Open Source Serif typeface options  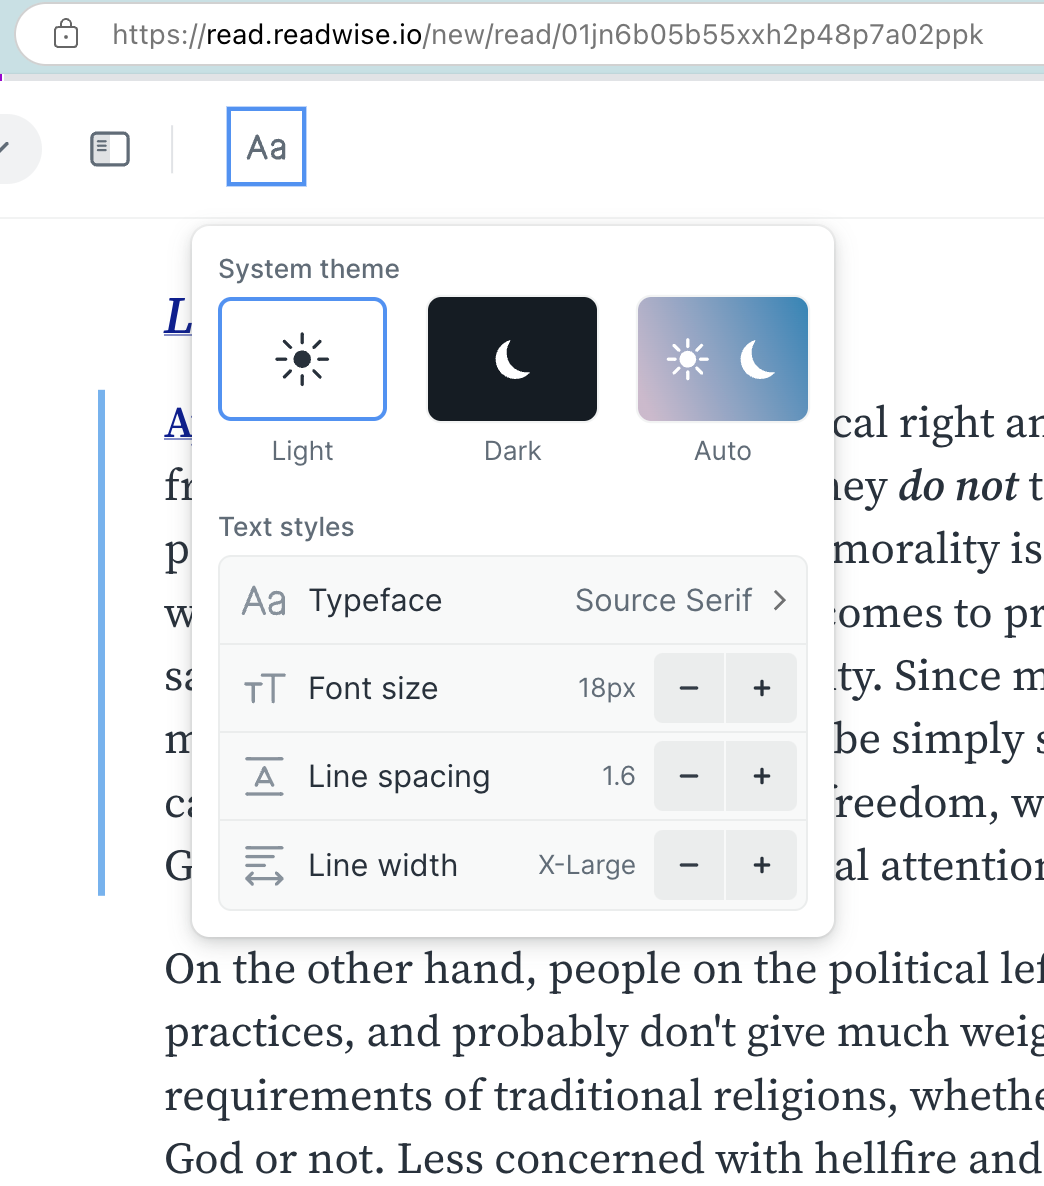663,600
